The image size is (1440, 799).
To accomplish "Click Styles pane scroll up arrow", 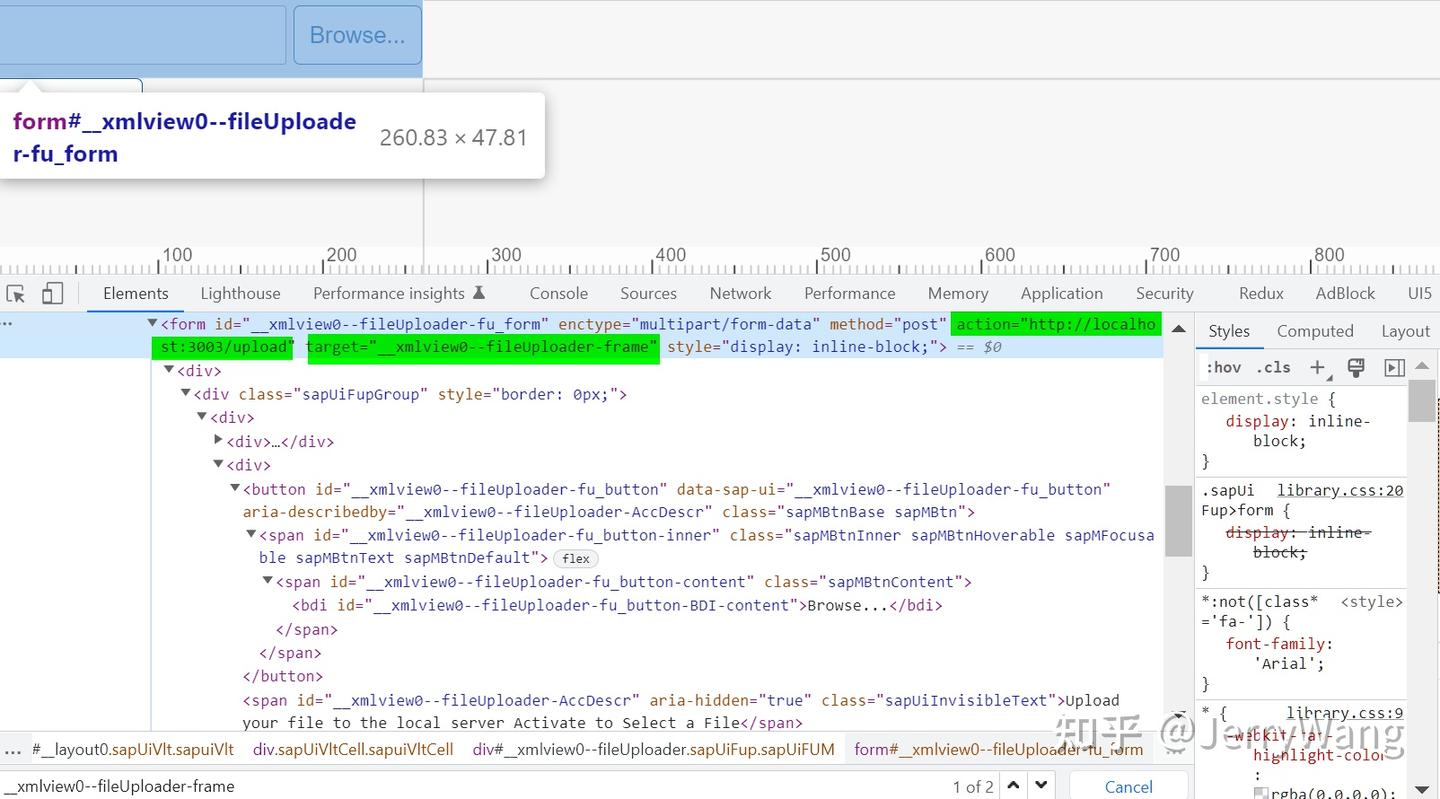I will [x=1422, y=367].
